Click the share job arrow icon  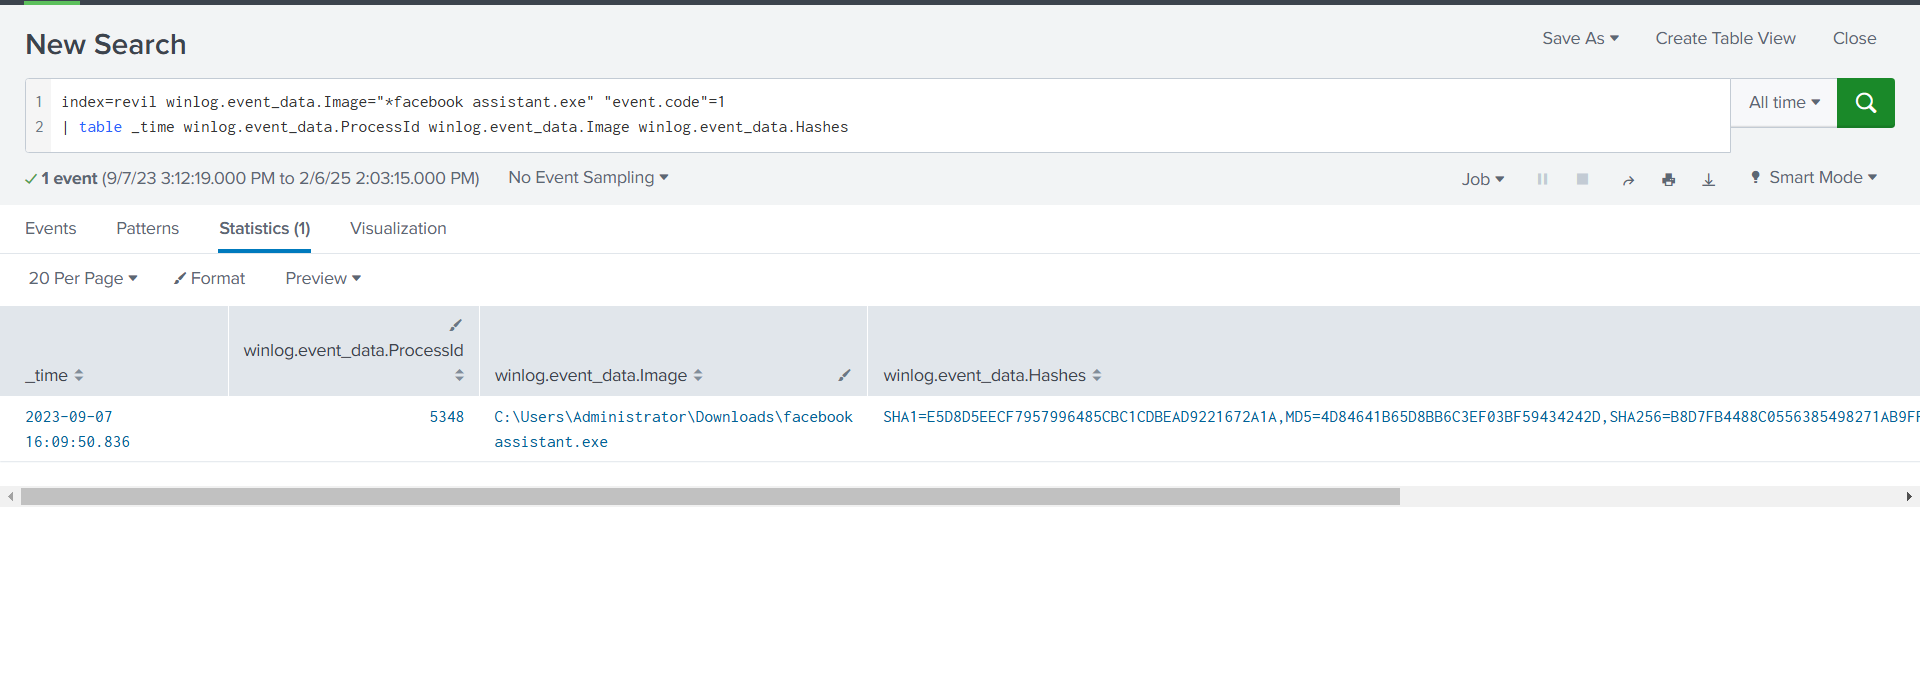(x=1628, y=180)
